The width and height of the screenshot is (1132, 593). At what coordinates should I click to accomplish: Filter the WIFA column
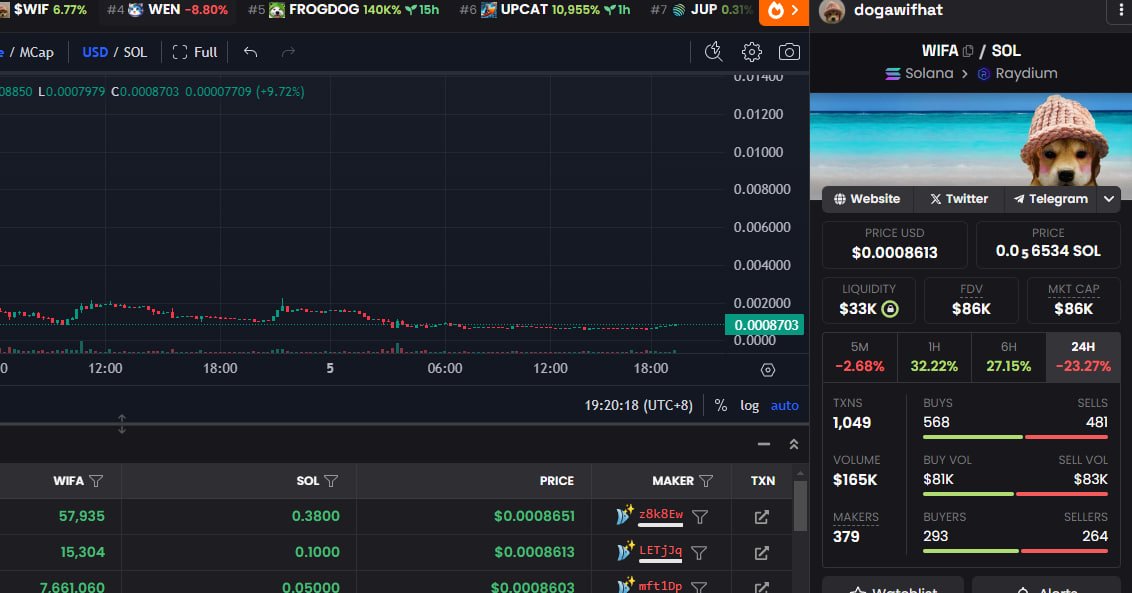tap(96, 481)
